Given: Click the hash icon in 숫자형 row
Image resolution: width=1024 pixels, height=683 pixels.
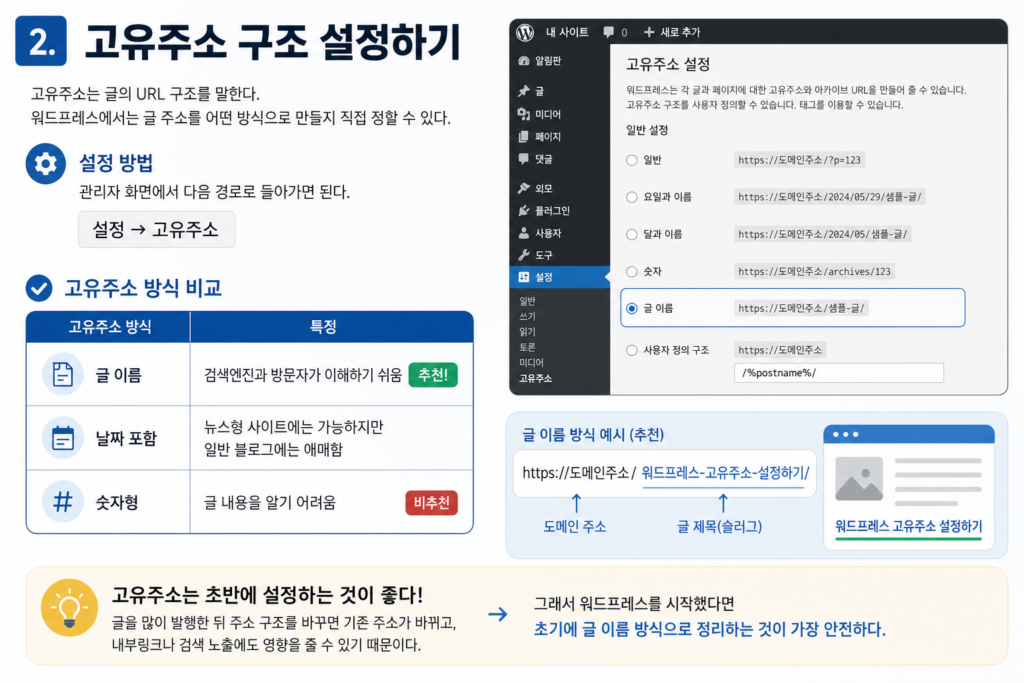Looking at the screenshot, I should point(63,502).
